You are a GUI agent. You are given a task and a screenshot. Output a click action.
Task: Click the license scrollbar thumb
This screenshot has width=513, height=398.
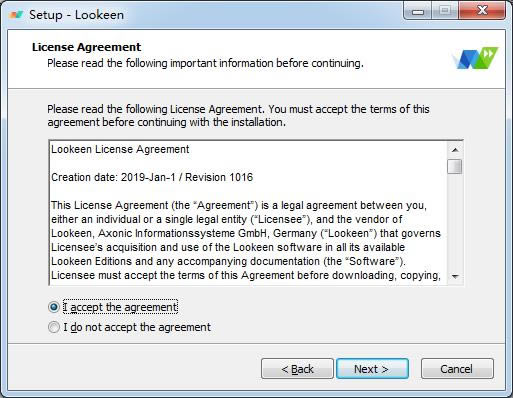pos(455,166)
